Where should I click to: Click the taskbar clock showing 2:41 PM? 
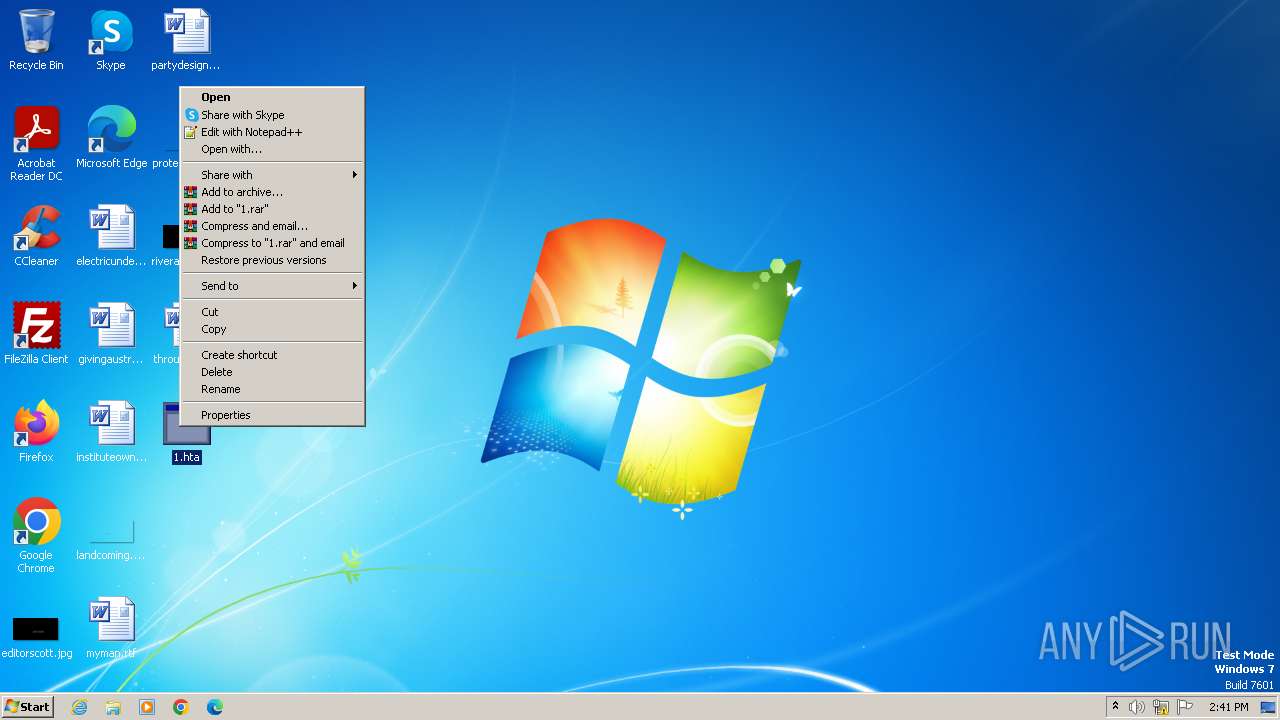(x=1228, y=707)
